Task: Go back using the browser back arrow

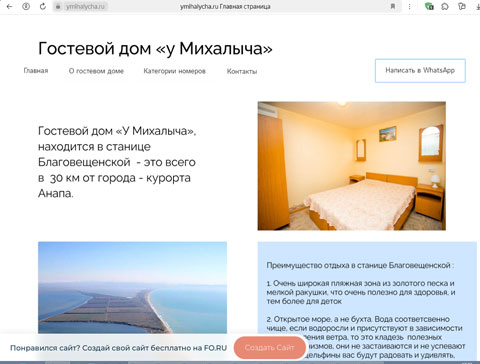Action: 9,6
